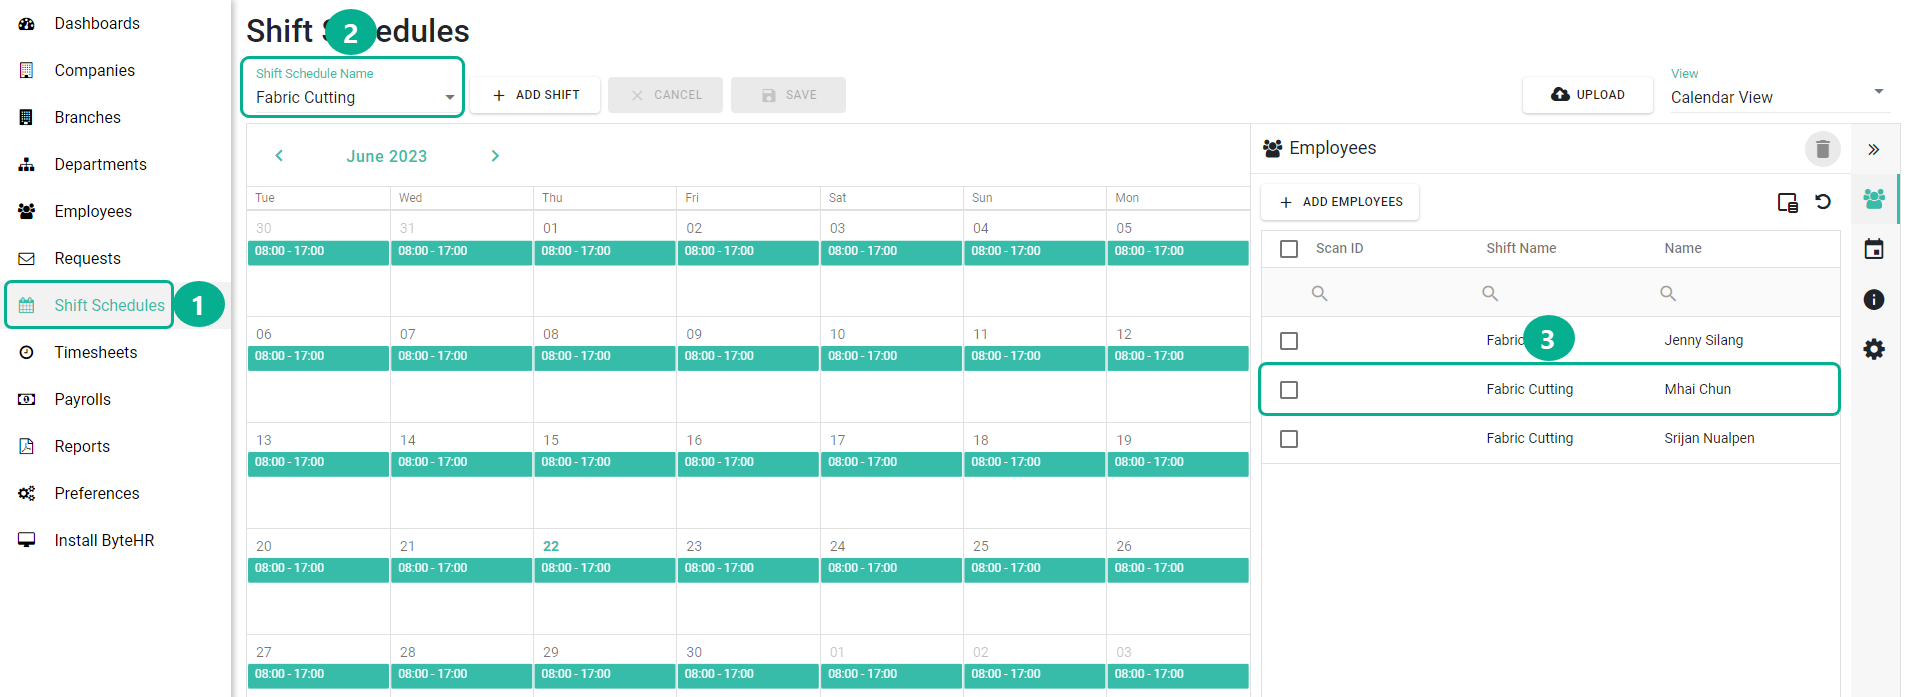Click the refresh icon above employee table

point(1823,202)
